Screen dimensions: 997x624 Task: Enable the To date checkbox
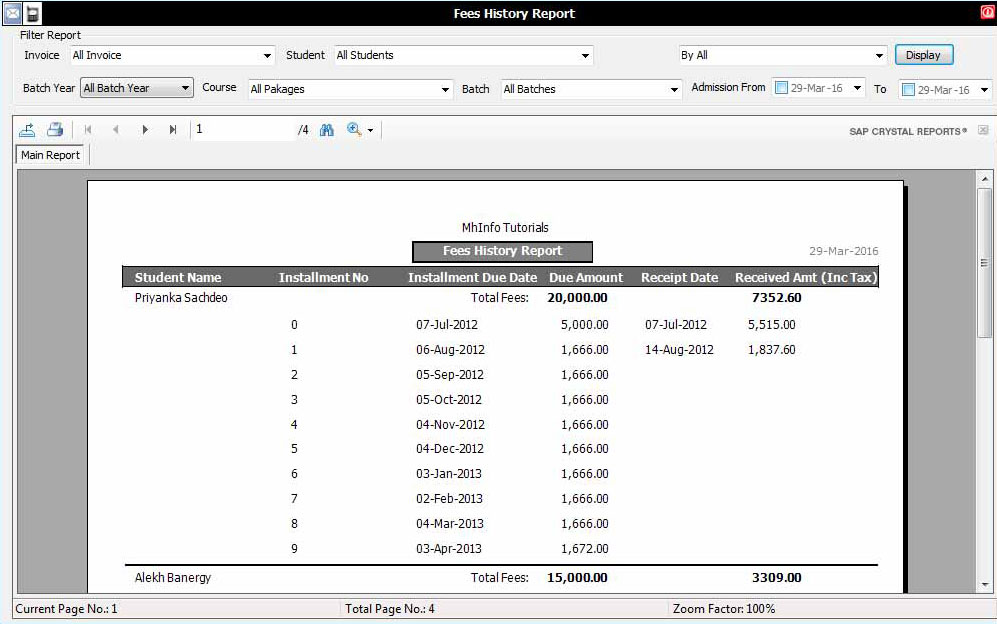909,90
